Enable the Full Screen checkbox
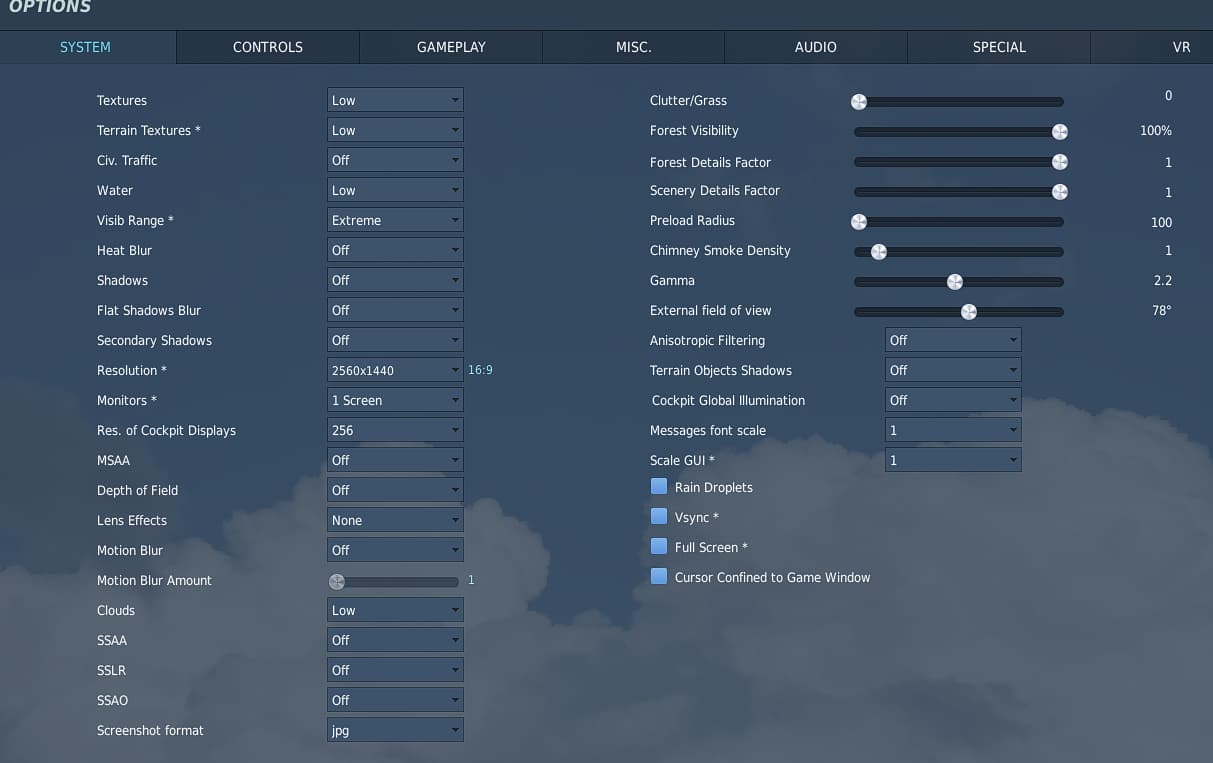The width and height of the screenshot is (1213, 763). 659,547
